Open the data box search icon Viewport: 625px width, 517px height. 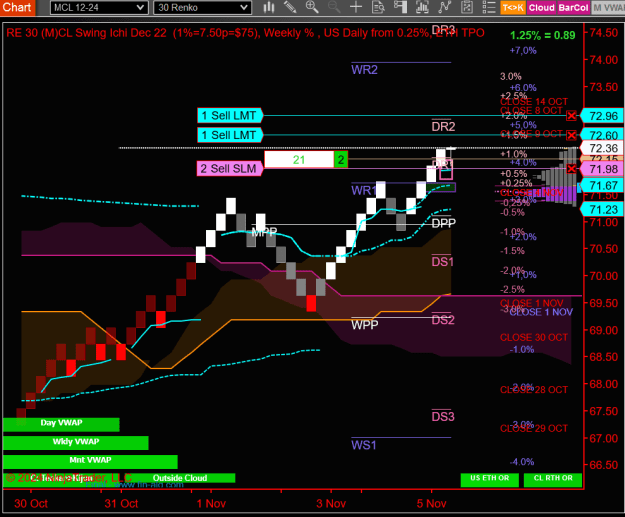point(378,7)
